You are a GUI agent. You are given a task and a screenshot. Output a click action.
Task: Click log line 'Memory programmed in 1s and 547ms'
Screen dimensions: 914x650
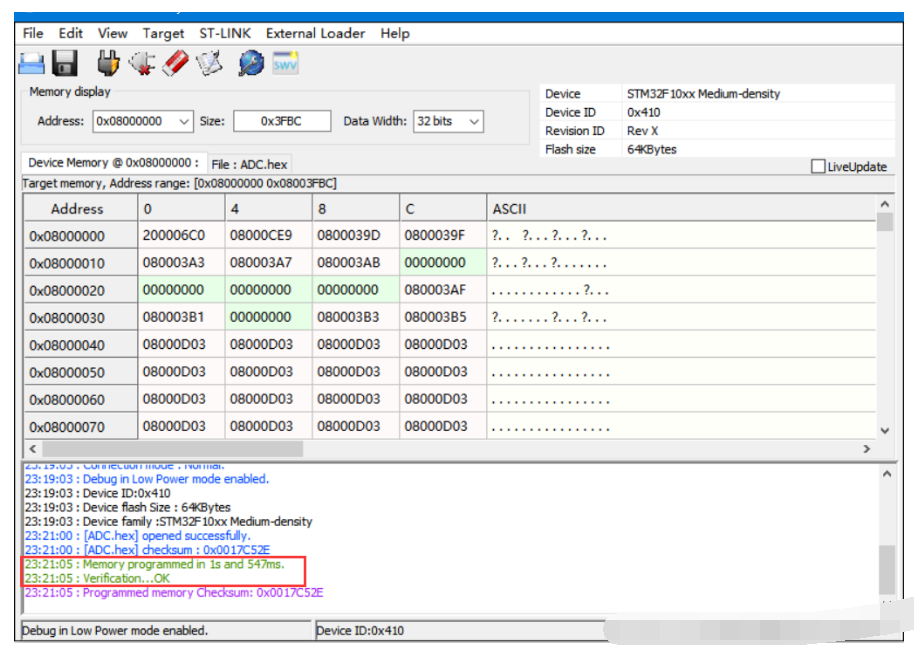[x=154, y=564]
